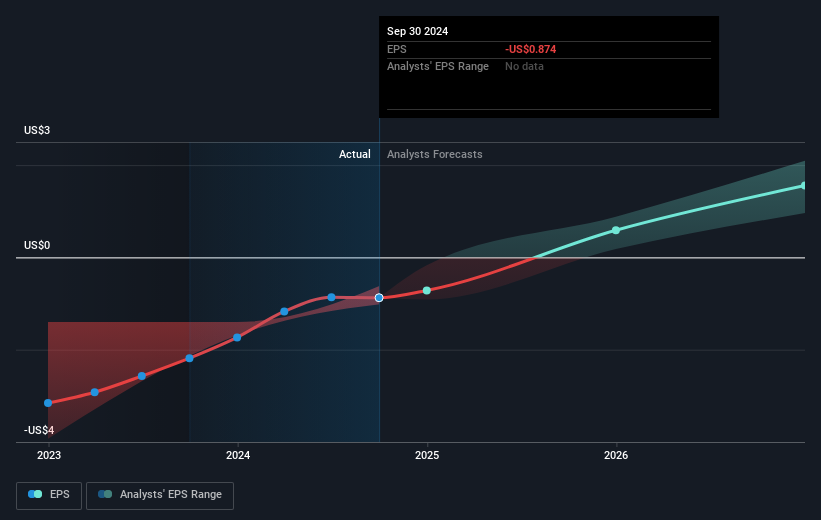Click the Analysts Forecasts section label
Viewport: 821px width, 520px height.
point(435,154)
